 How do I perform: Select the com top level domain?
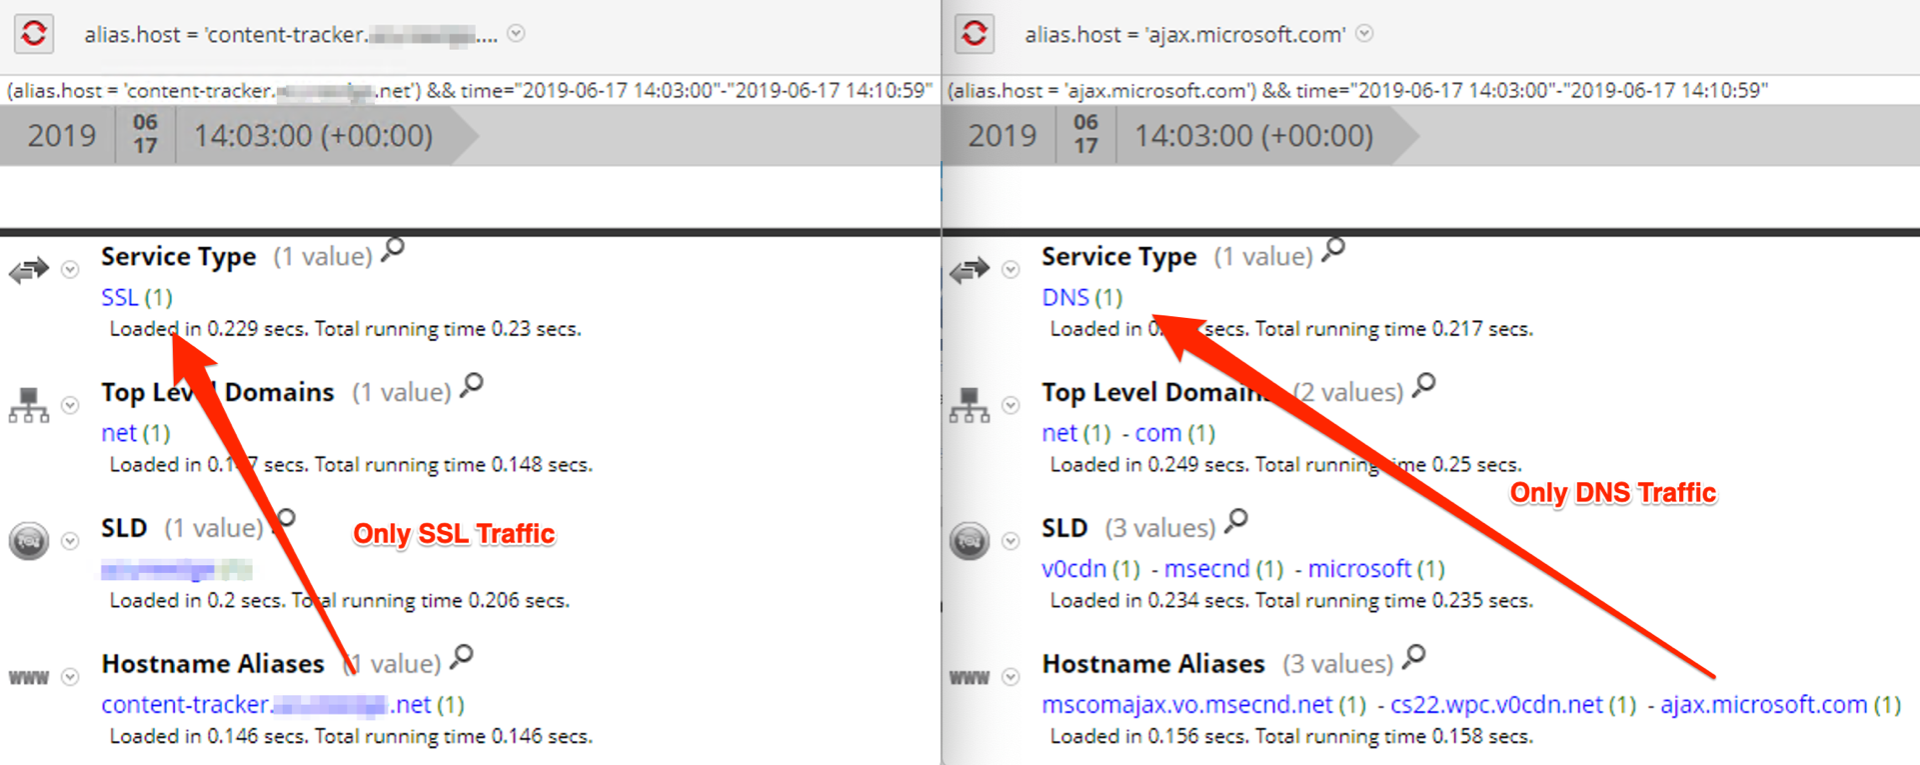[x=1158, y=434]
